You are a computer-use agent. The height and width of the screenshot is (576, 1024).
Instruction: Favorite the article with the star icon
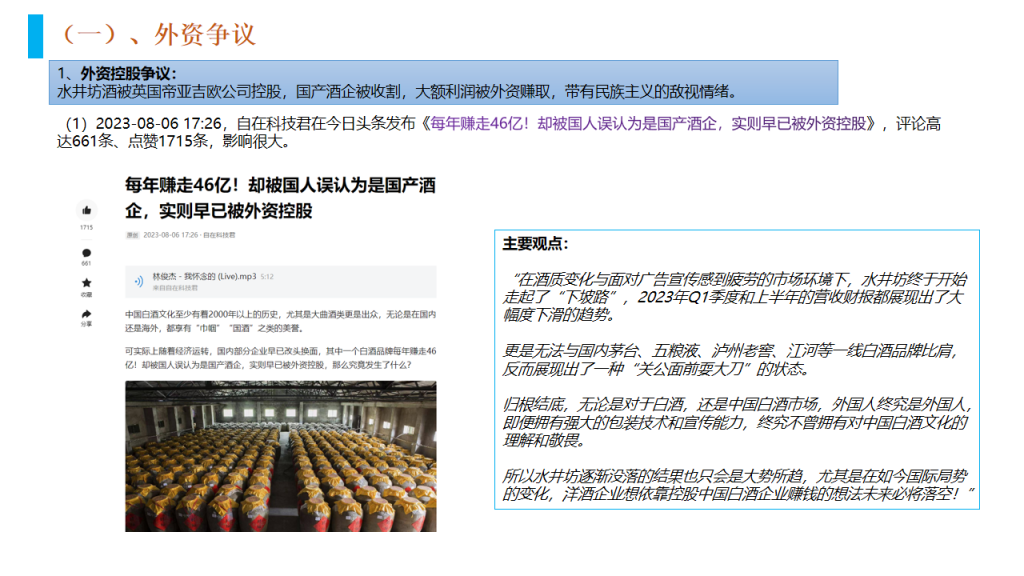(x=87, y=283)
